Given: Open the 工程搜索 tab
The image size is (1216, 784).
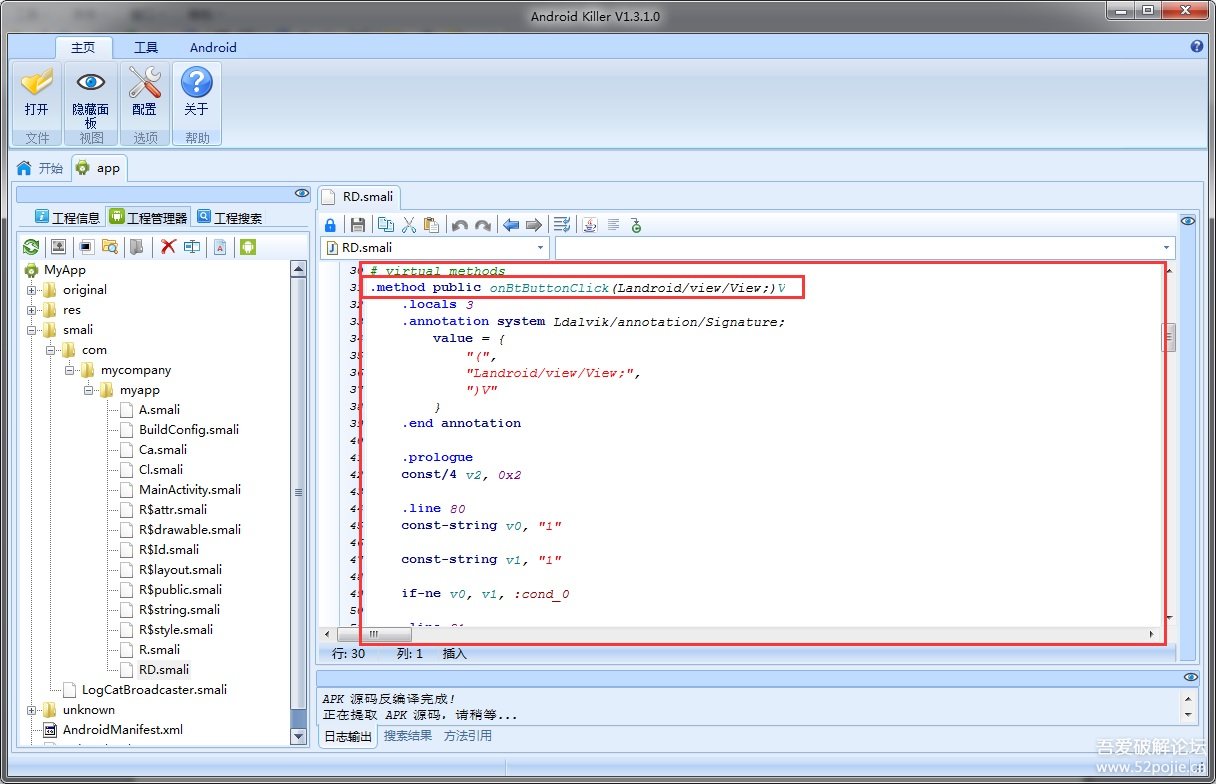Looking at the screenshot, I should 229,217.
